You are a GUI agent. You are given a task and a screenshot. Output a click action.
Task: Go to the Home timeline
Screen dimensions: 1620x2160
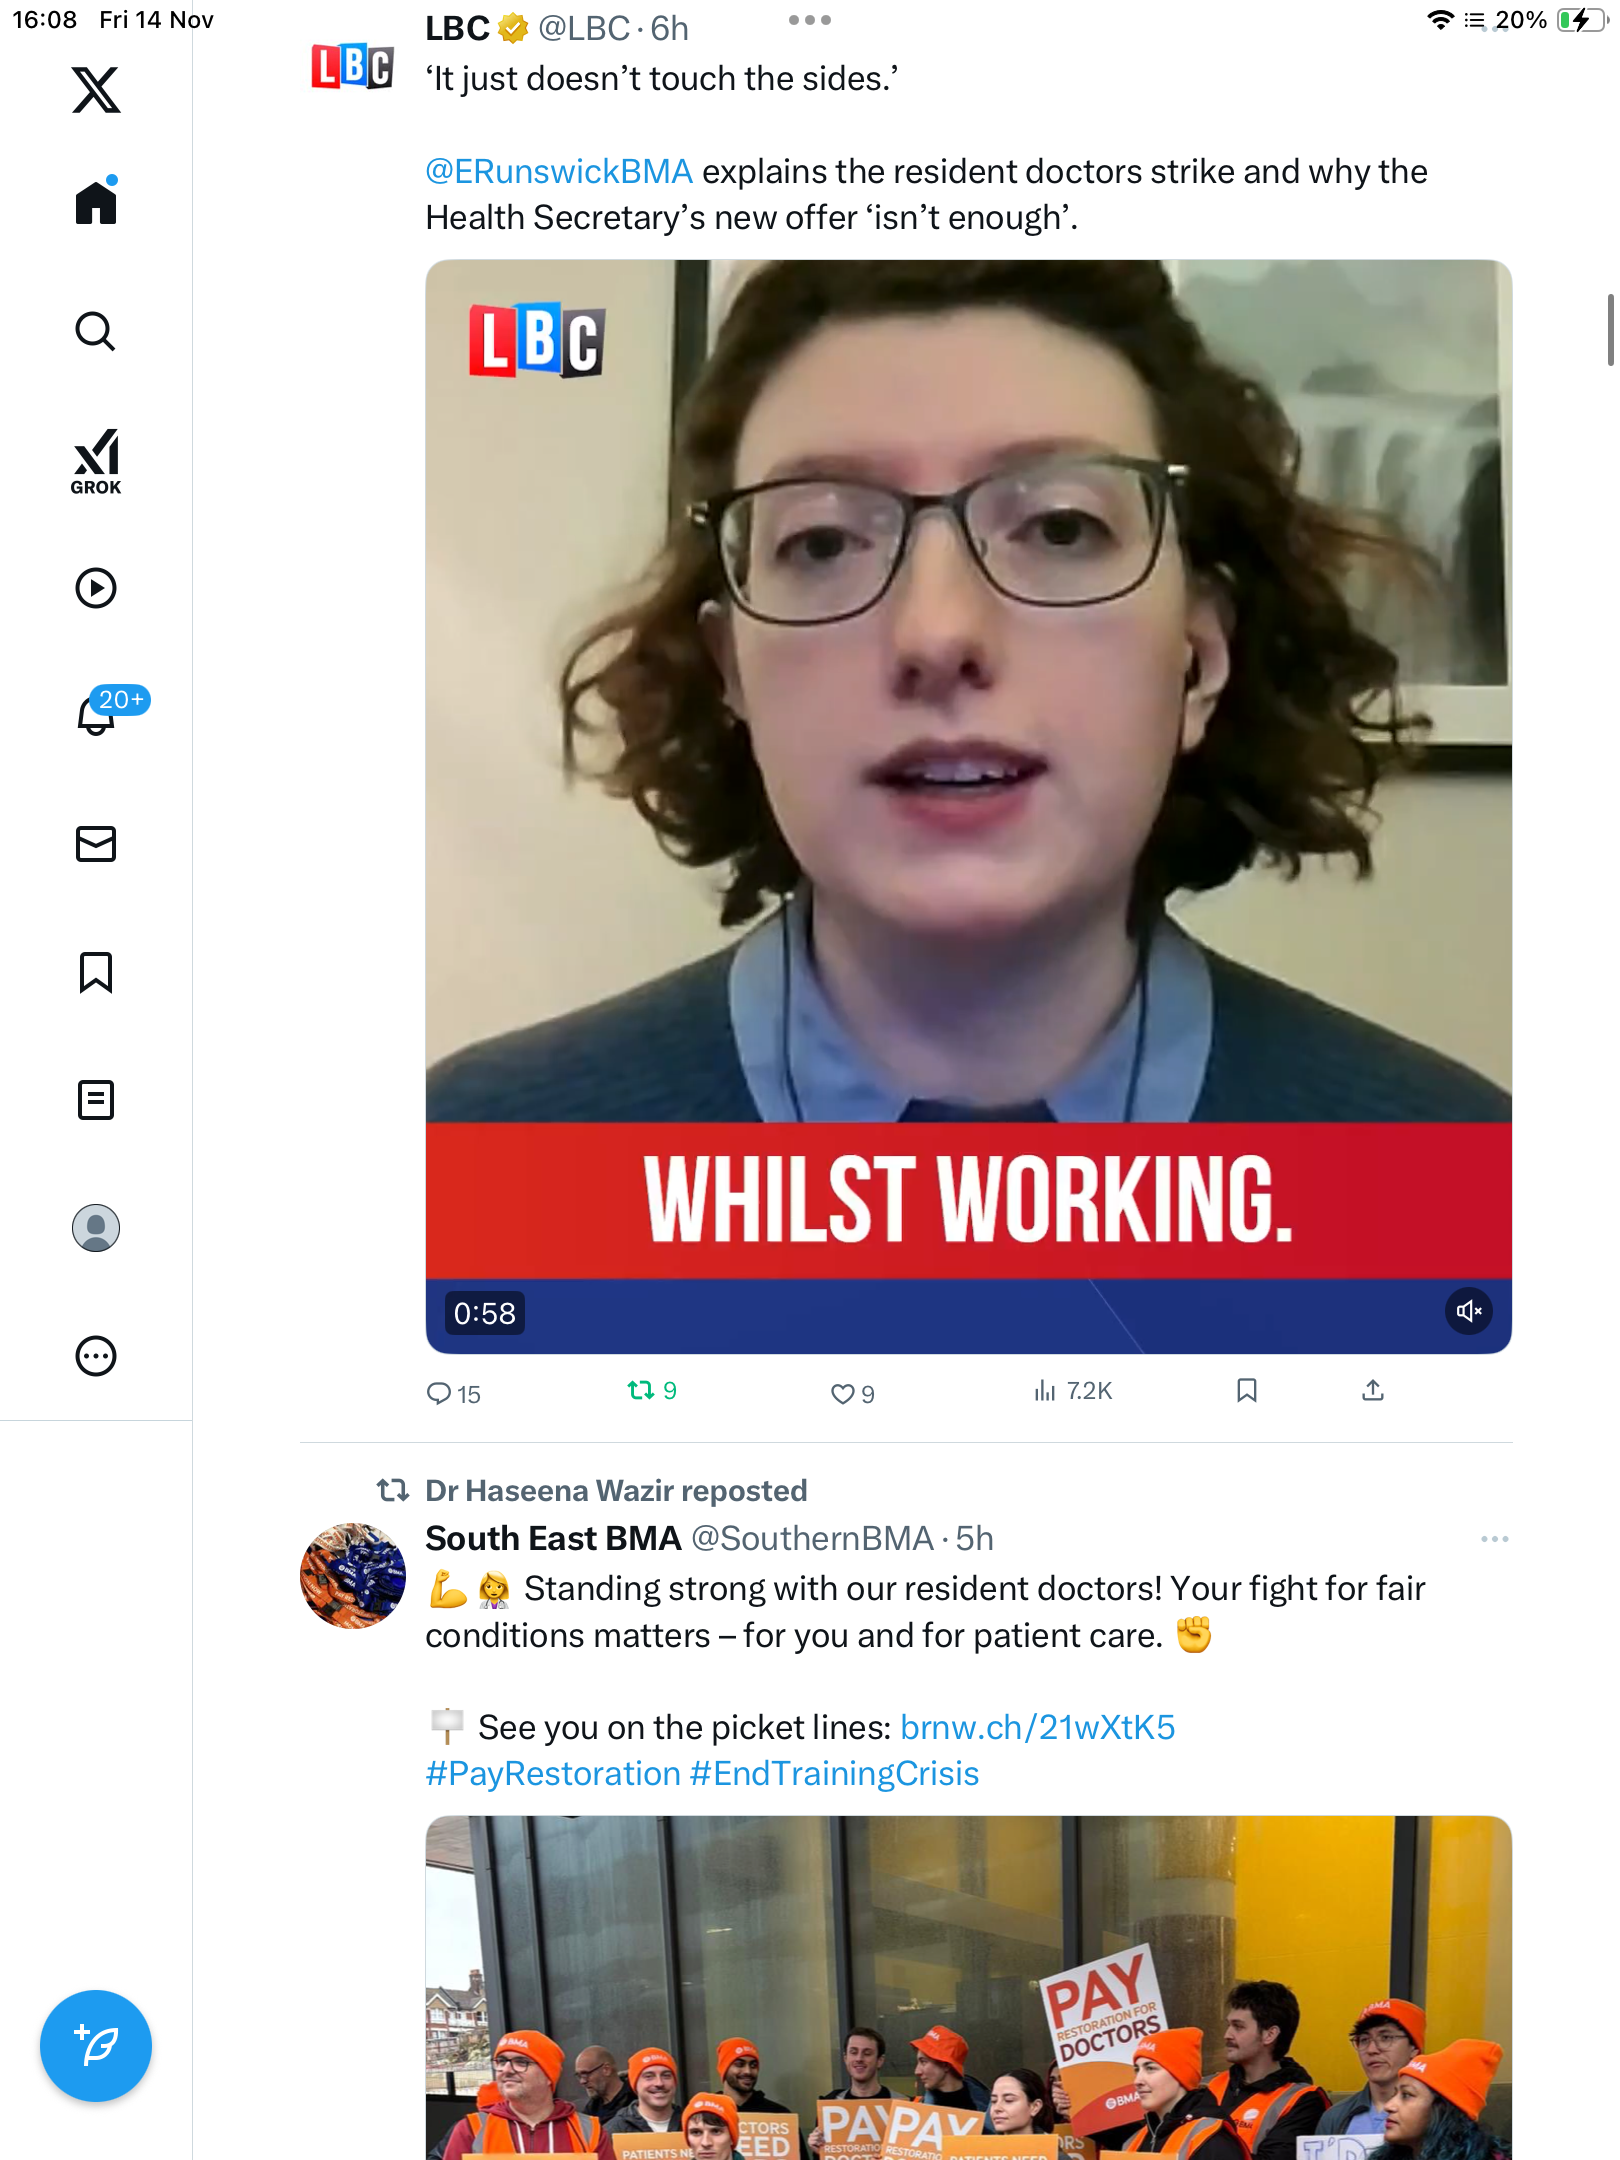[x=96, y=203]
